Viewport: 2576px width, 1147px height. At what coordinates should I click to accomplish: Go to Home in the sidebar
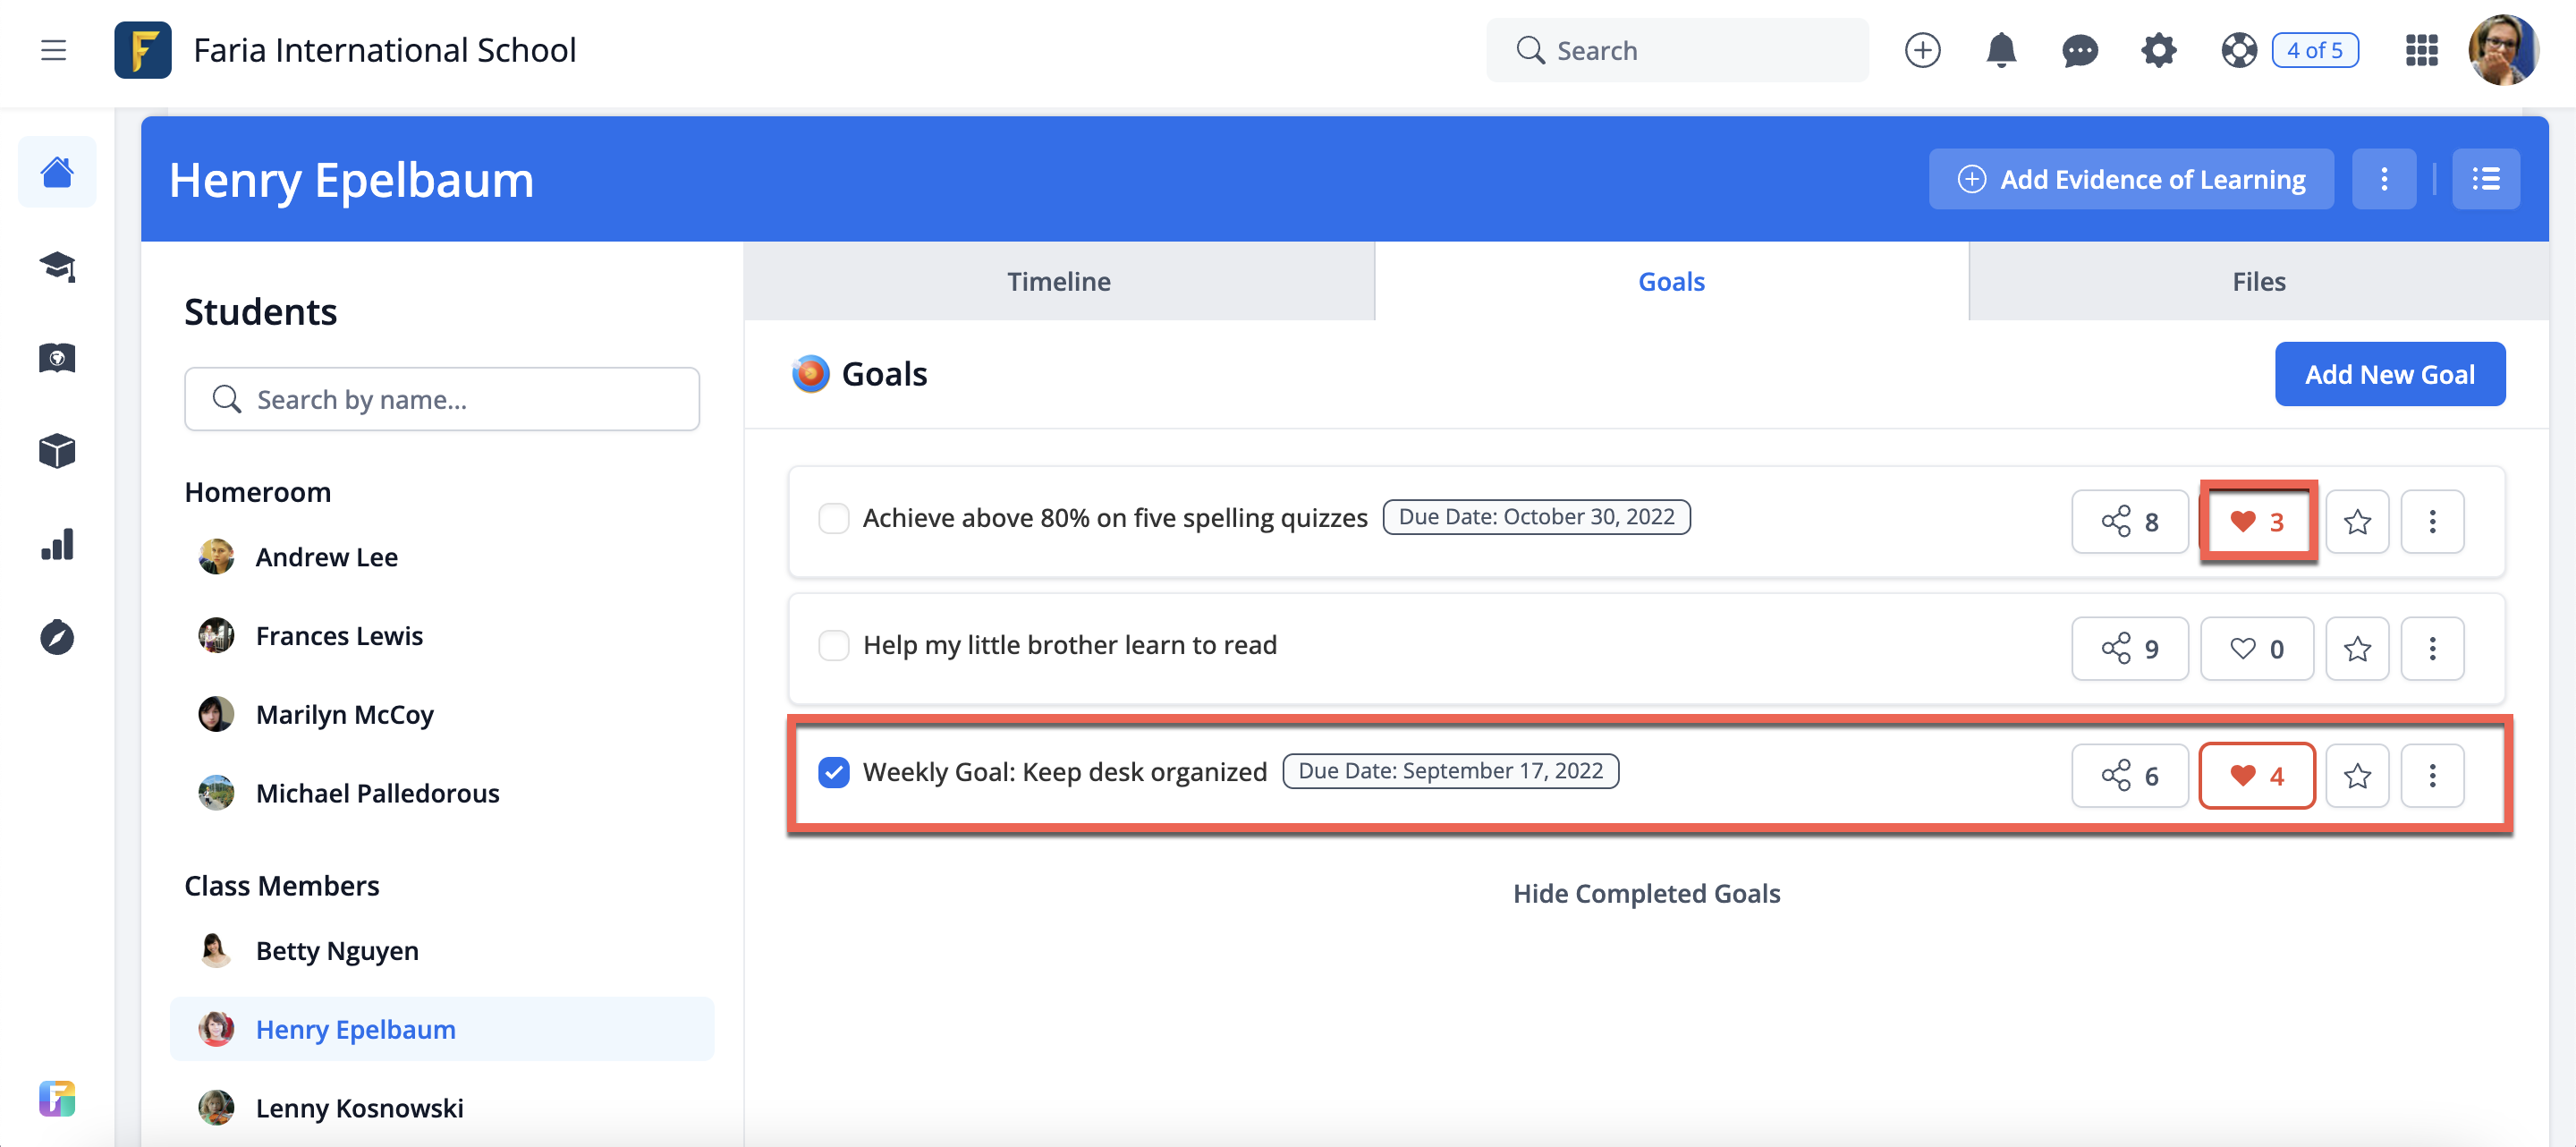57,172
